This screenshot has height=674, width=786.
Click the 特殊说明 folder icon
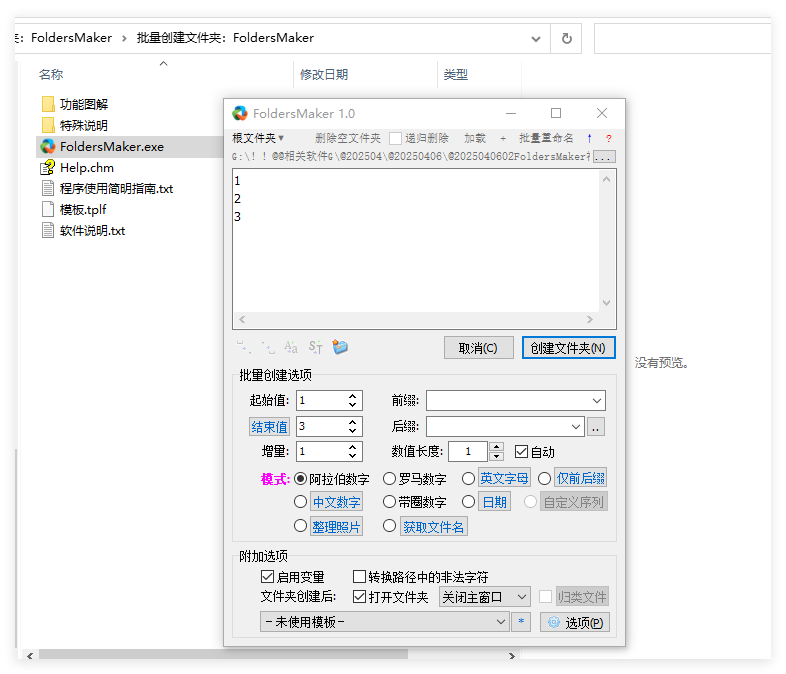click(48, 125)
